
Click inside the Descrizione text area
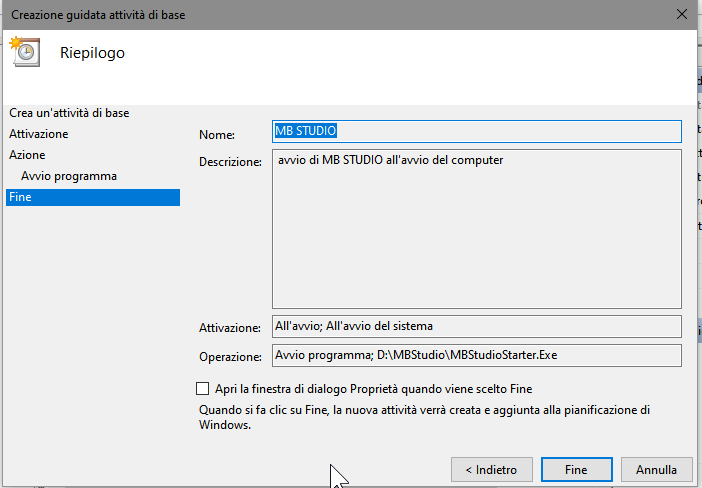coord(477,229)
